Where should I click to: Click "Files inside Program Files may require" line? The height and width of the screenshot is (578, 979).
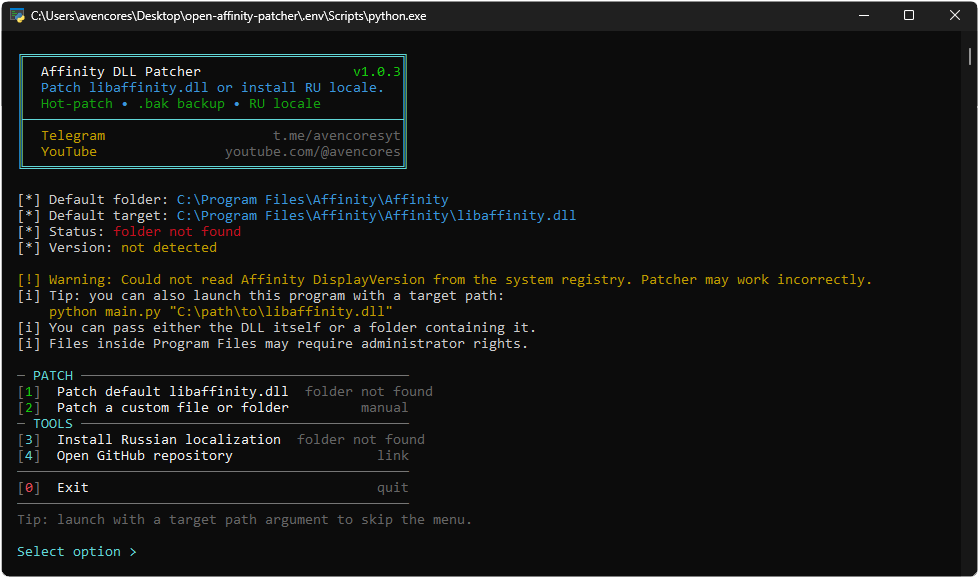273,344
